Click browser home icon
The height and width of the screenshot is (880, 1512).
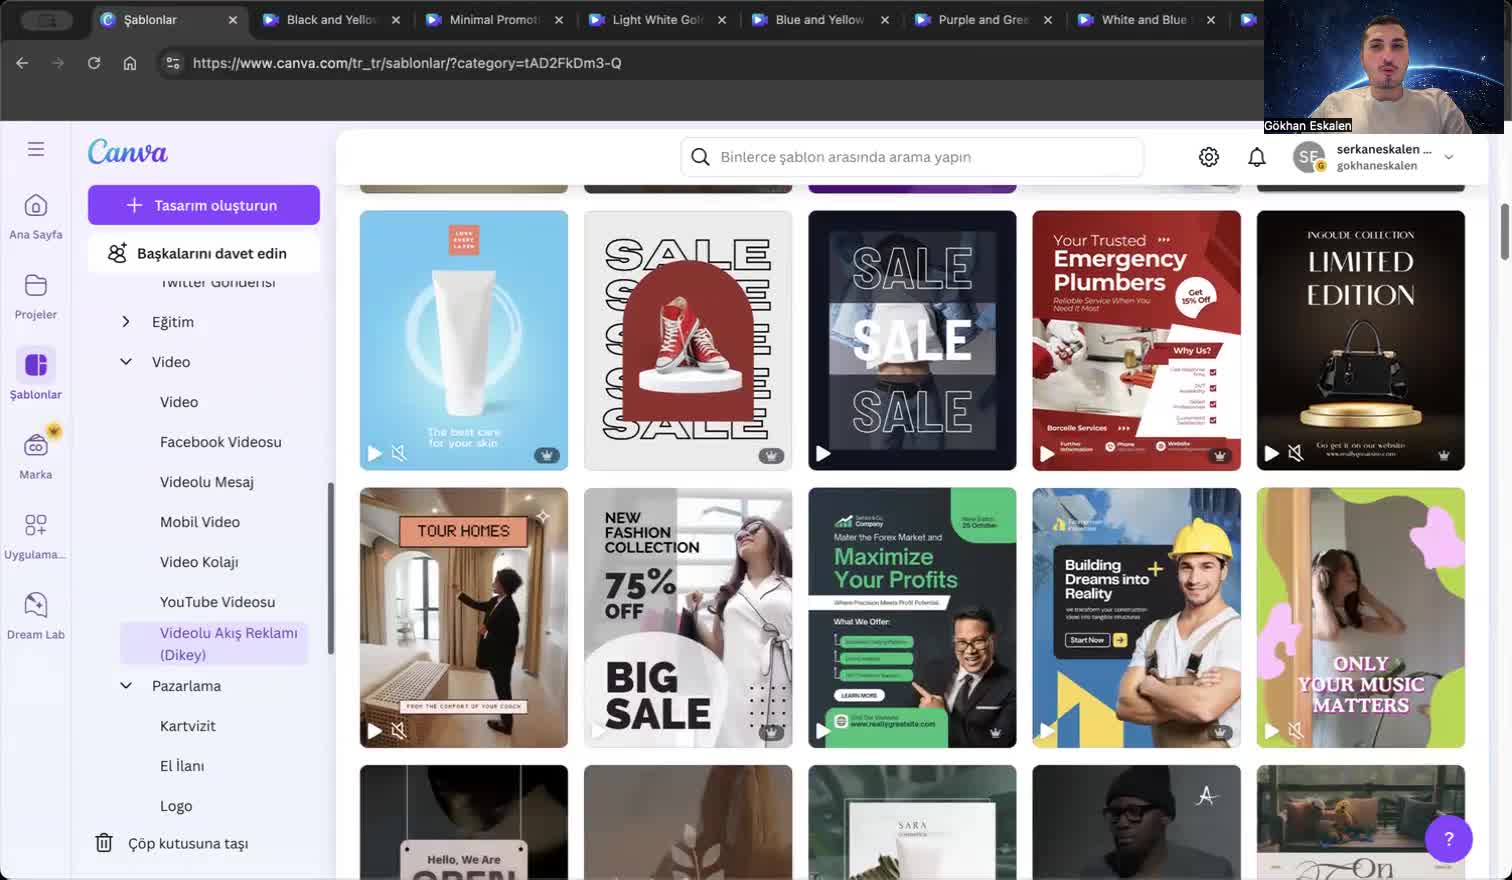click(130, 63)
